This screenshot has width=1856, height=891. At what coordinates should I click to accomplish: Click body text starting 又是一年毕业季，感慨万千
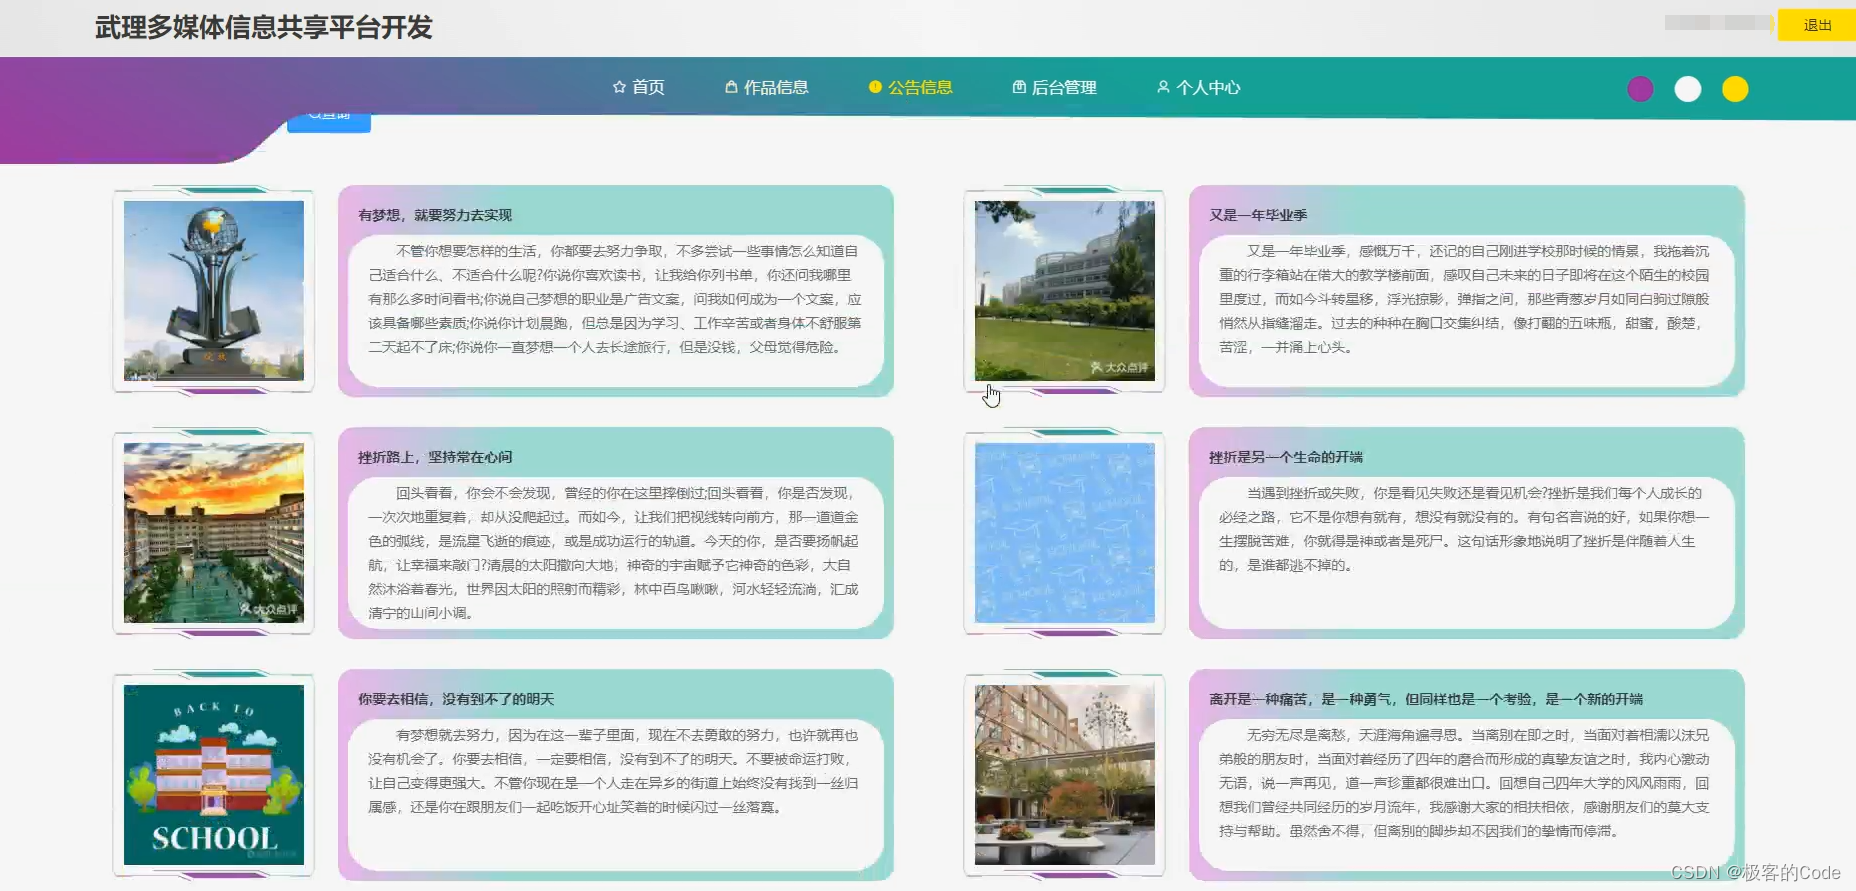pos(1465,299)
